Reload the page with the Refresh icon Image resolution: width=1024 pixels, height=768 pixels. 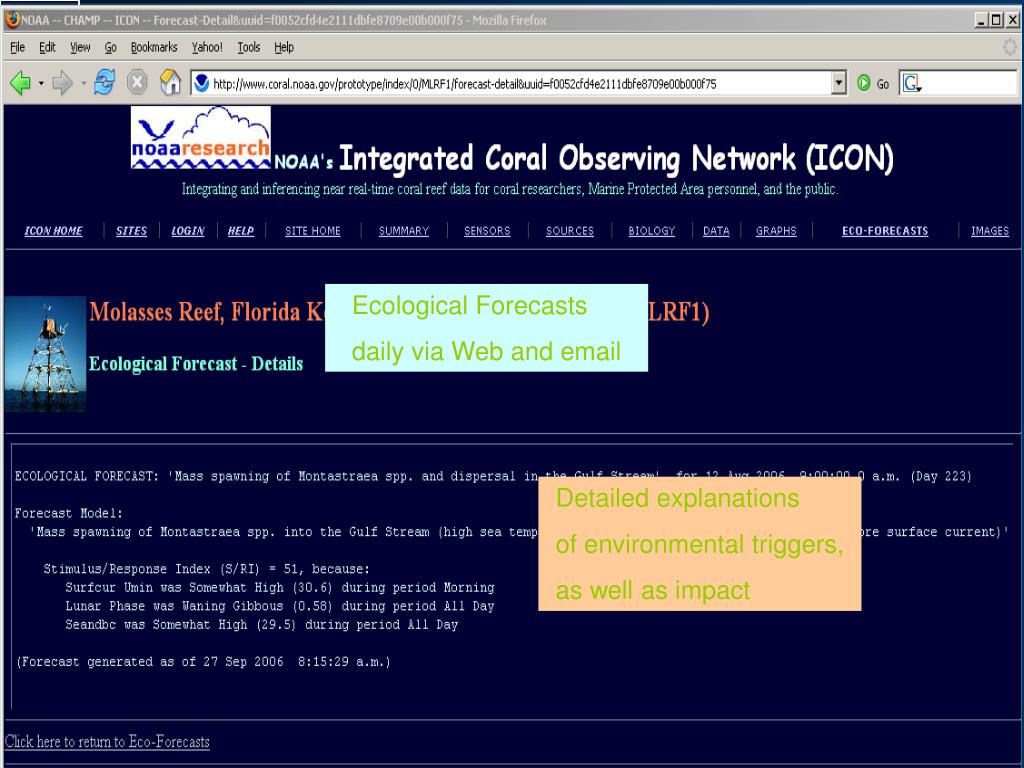pos(104,83)
